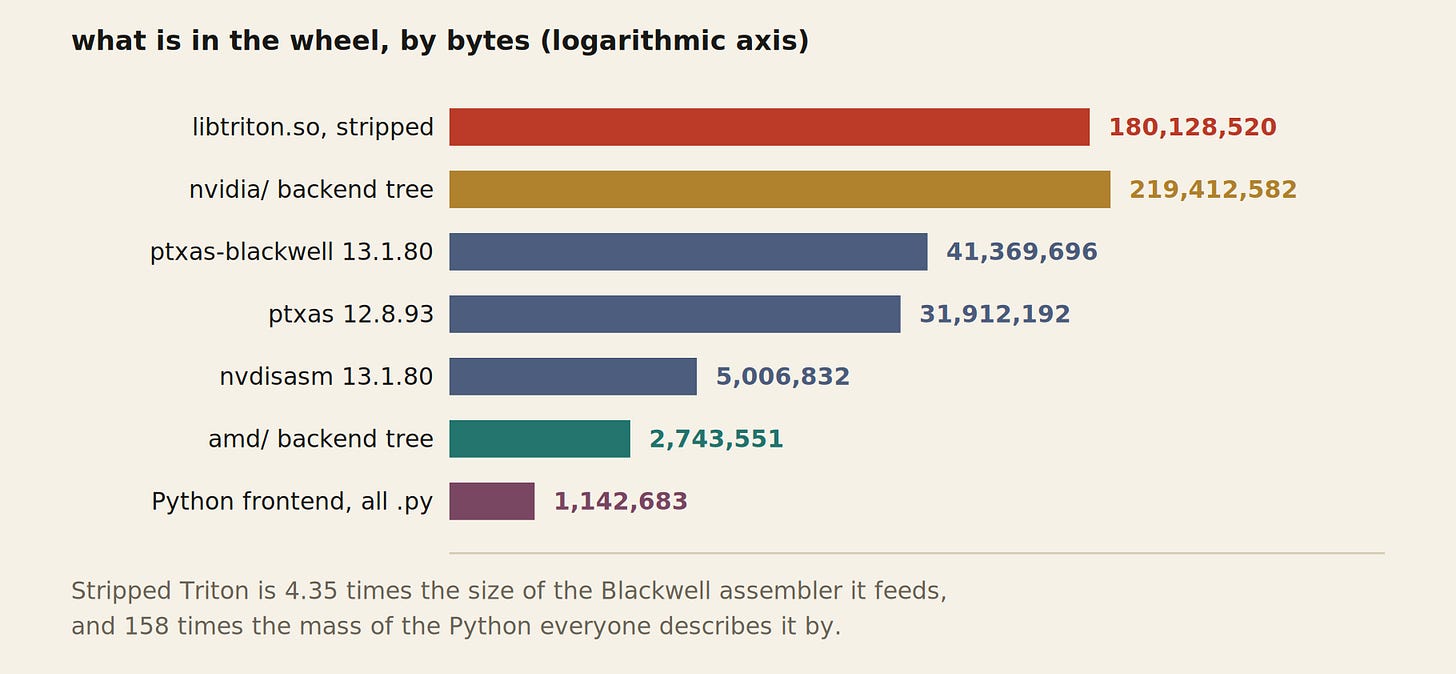The image size is (1456, 674).
Task: Click the caption line starting 'Stripped Triton is 4.35'
Action: [x=509, y=591]
